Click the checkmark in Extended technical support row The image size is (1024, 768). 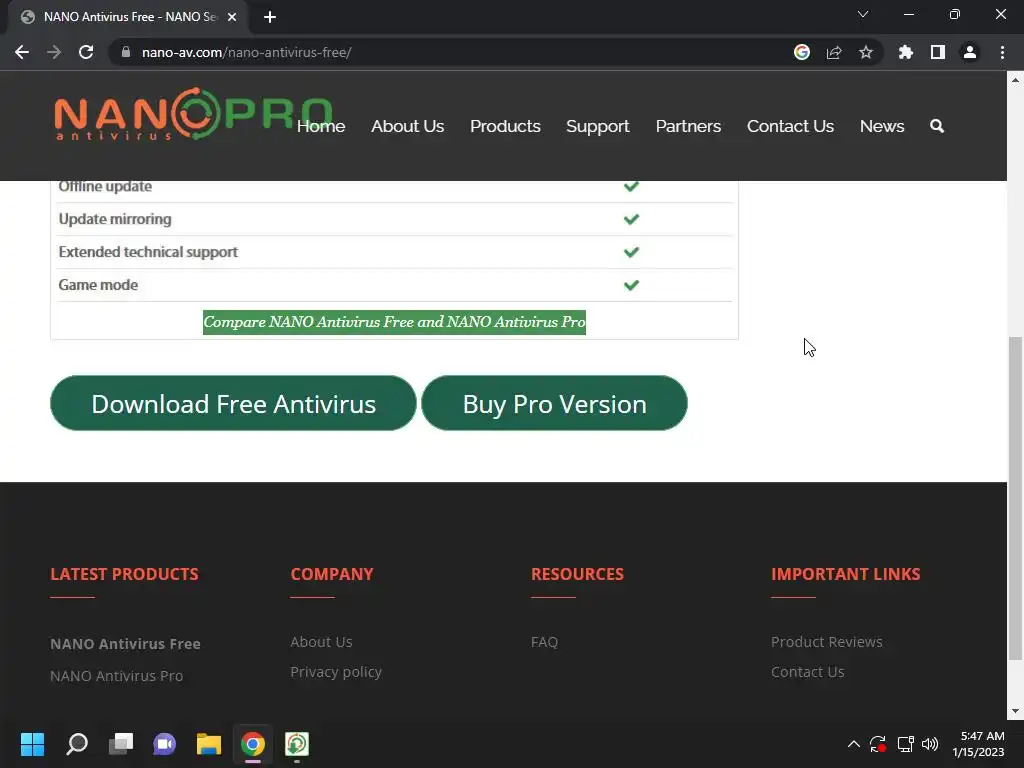click(x=632, y=252)
